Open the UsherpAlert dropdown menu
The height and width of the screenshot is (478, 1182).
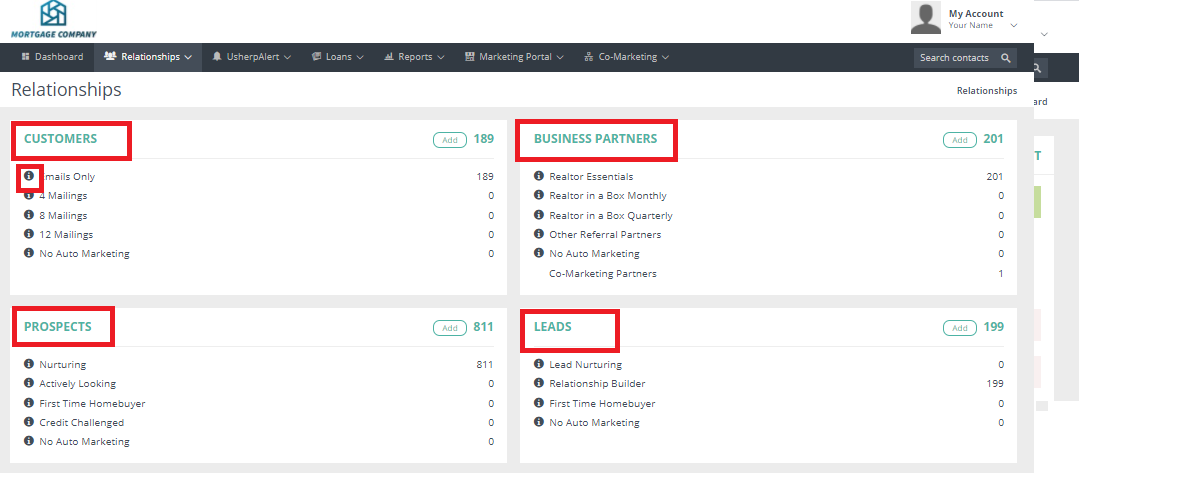tap(252, 57)
